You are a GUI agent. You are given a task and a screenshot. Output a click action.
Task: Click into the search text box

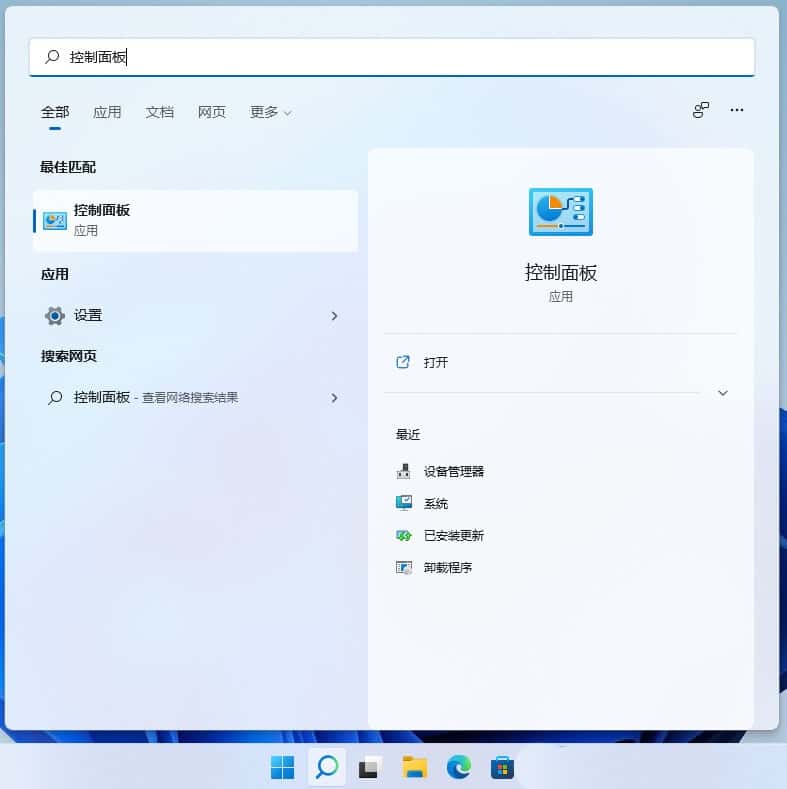coord(400,57)
